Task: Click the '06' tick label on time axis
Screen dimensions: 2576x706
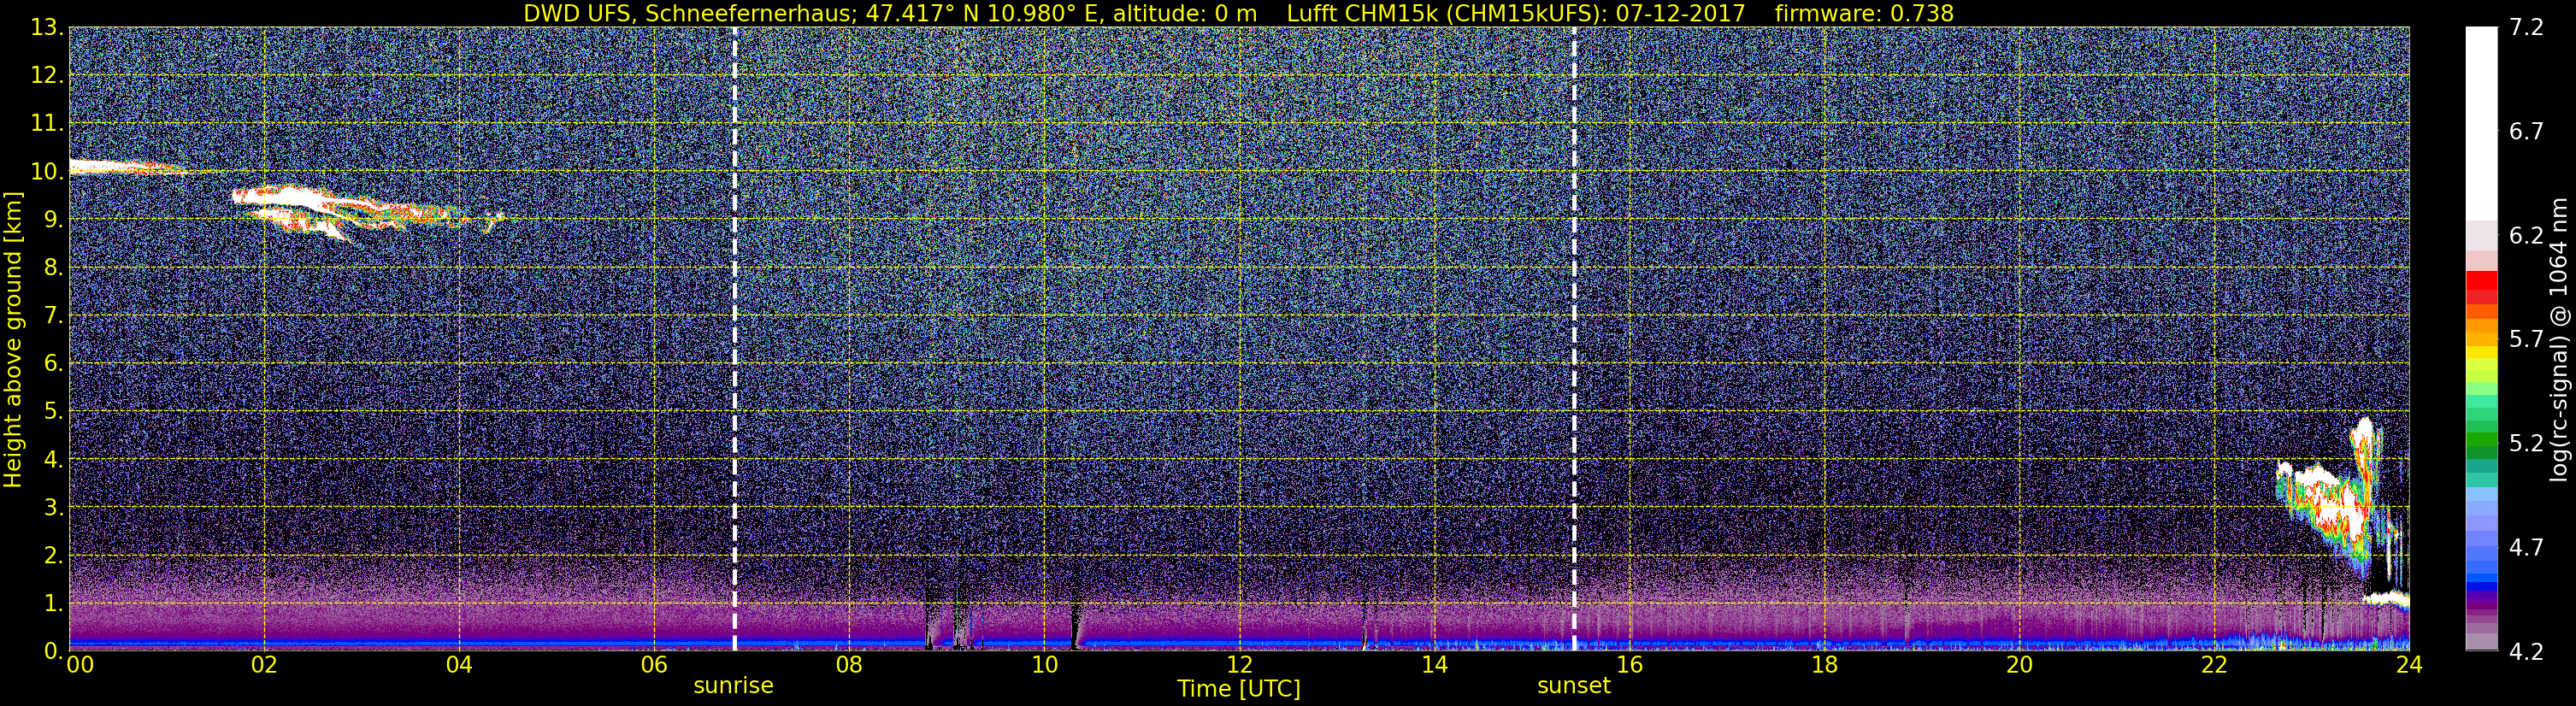Action: tap(654, 664)
